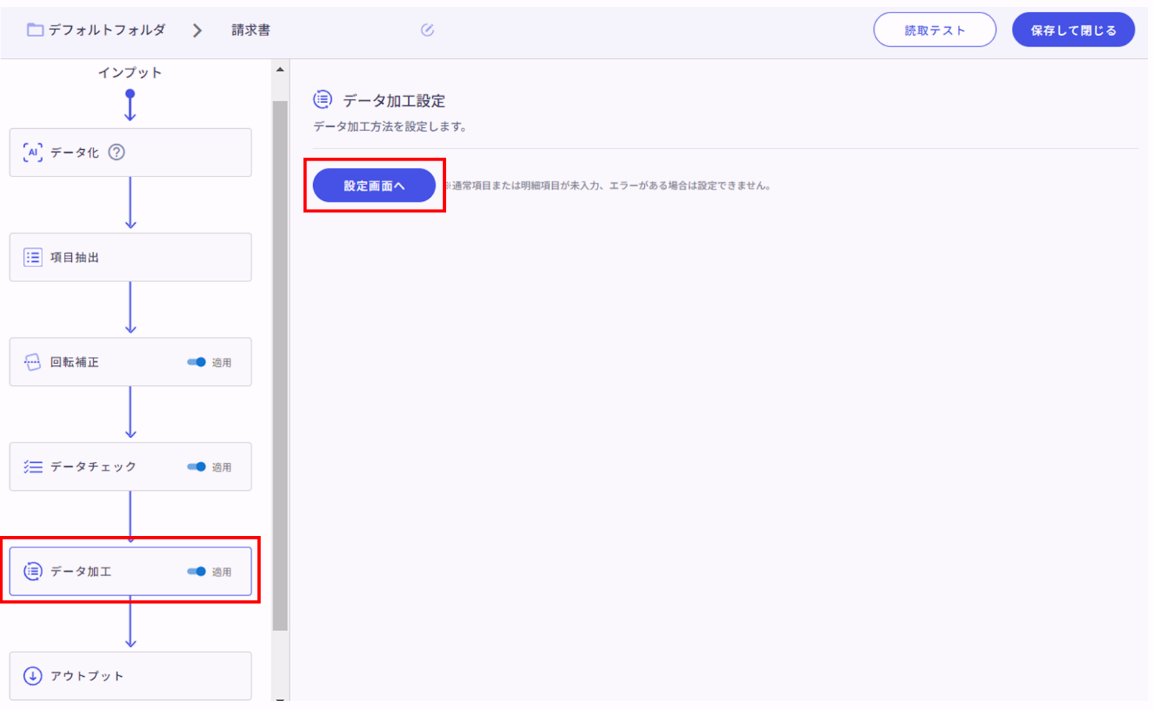Click the データチェック checklist icon
The image size is (1153, 709).
tap(32, 467)
